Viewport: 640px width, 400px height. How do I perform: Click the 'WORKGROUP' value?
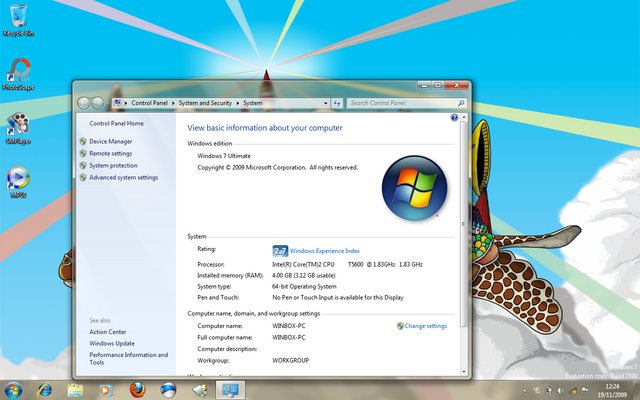click(x=290, y=360)
